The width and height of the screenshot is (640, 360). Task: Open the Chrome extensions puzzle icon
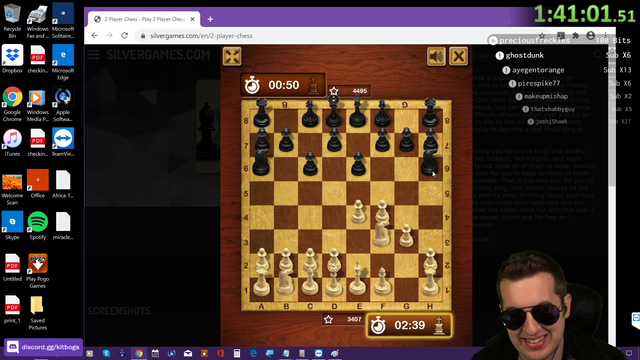click(576, 36)
